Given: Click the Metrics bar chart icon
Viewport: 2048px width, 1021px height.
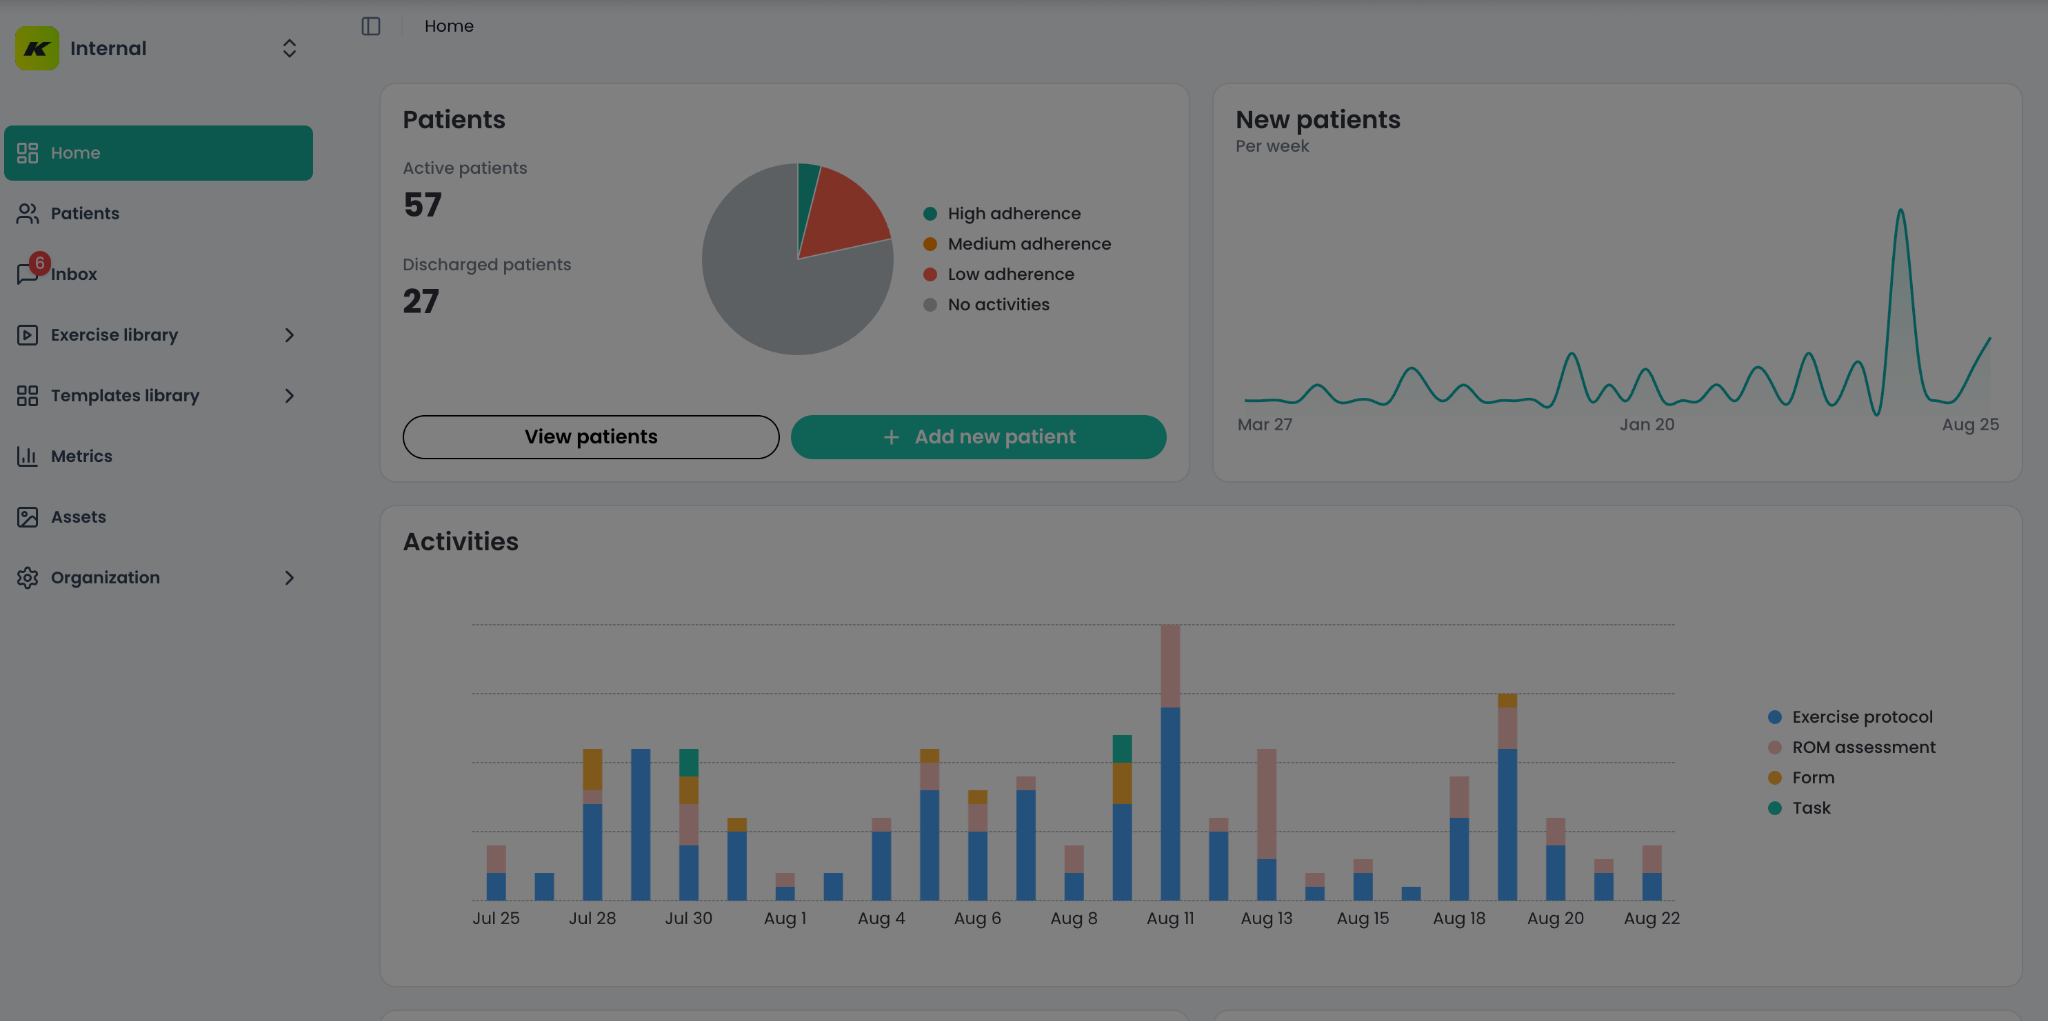Looking at the screenshot, I should tap(27, 456).
